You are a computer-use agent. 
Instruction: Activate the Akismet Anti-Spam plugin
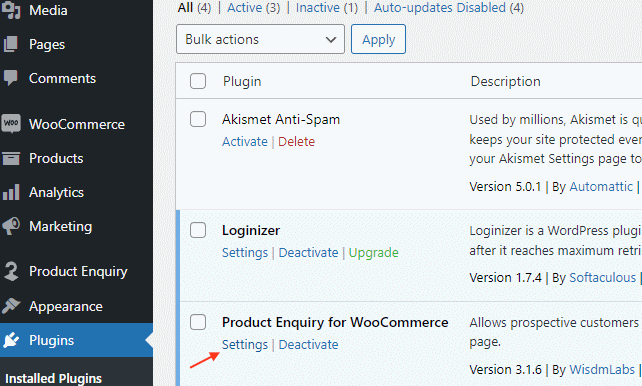(x=244, y=142)
